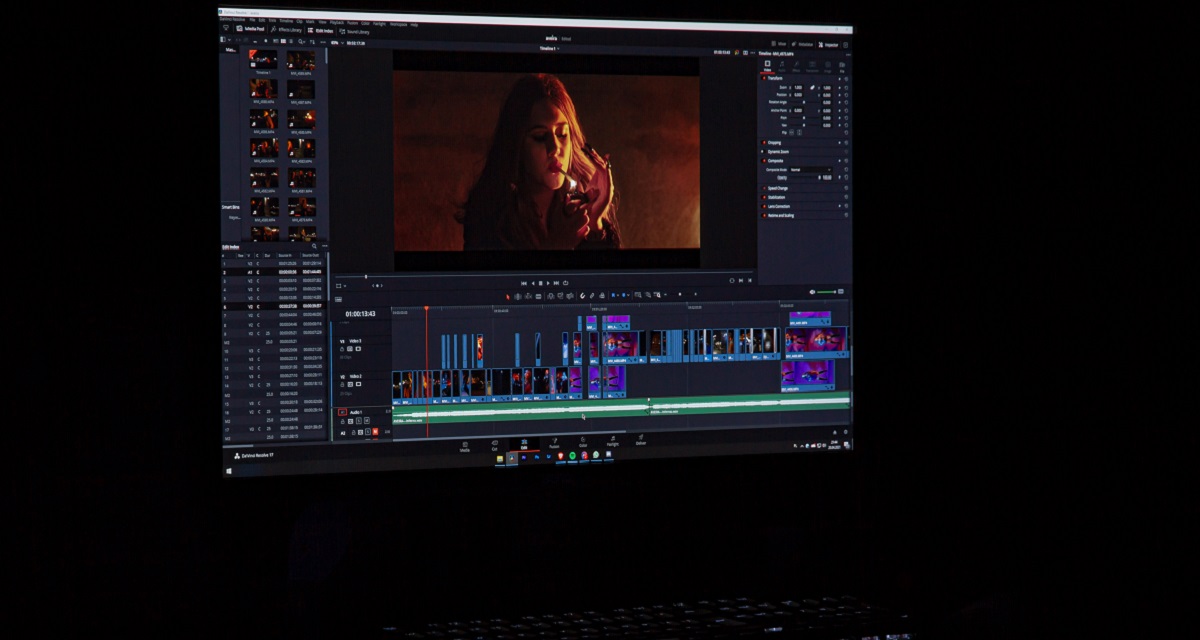Screen dimensions: 1200x640
Task: Toggle the timeline Snapping magnet icon
Action: pos(582,295)
